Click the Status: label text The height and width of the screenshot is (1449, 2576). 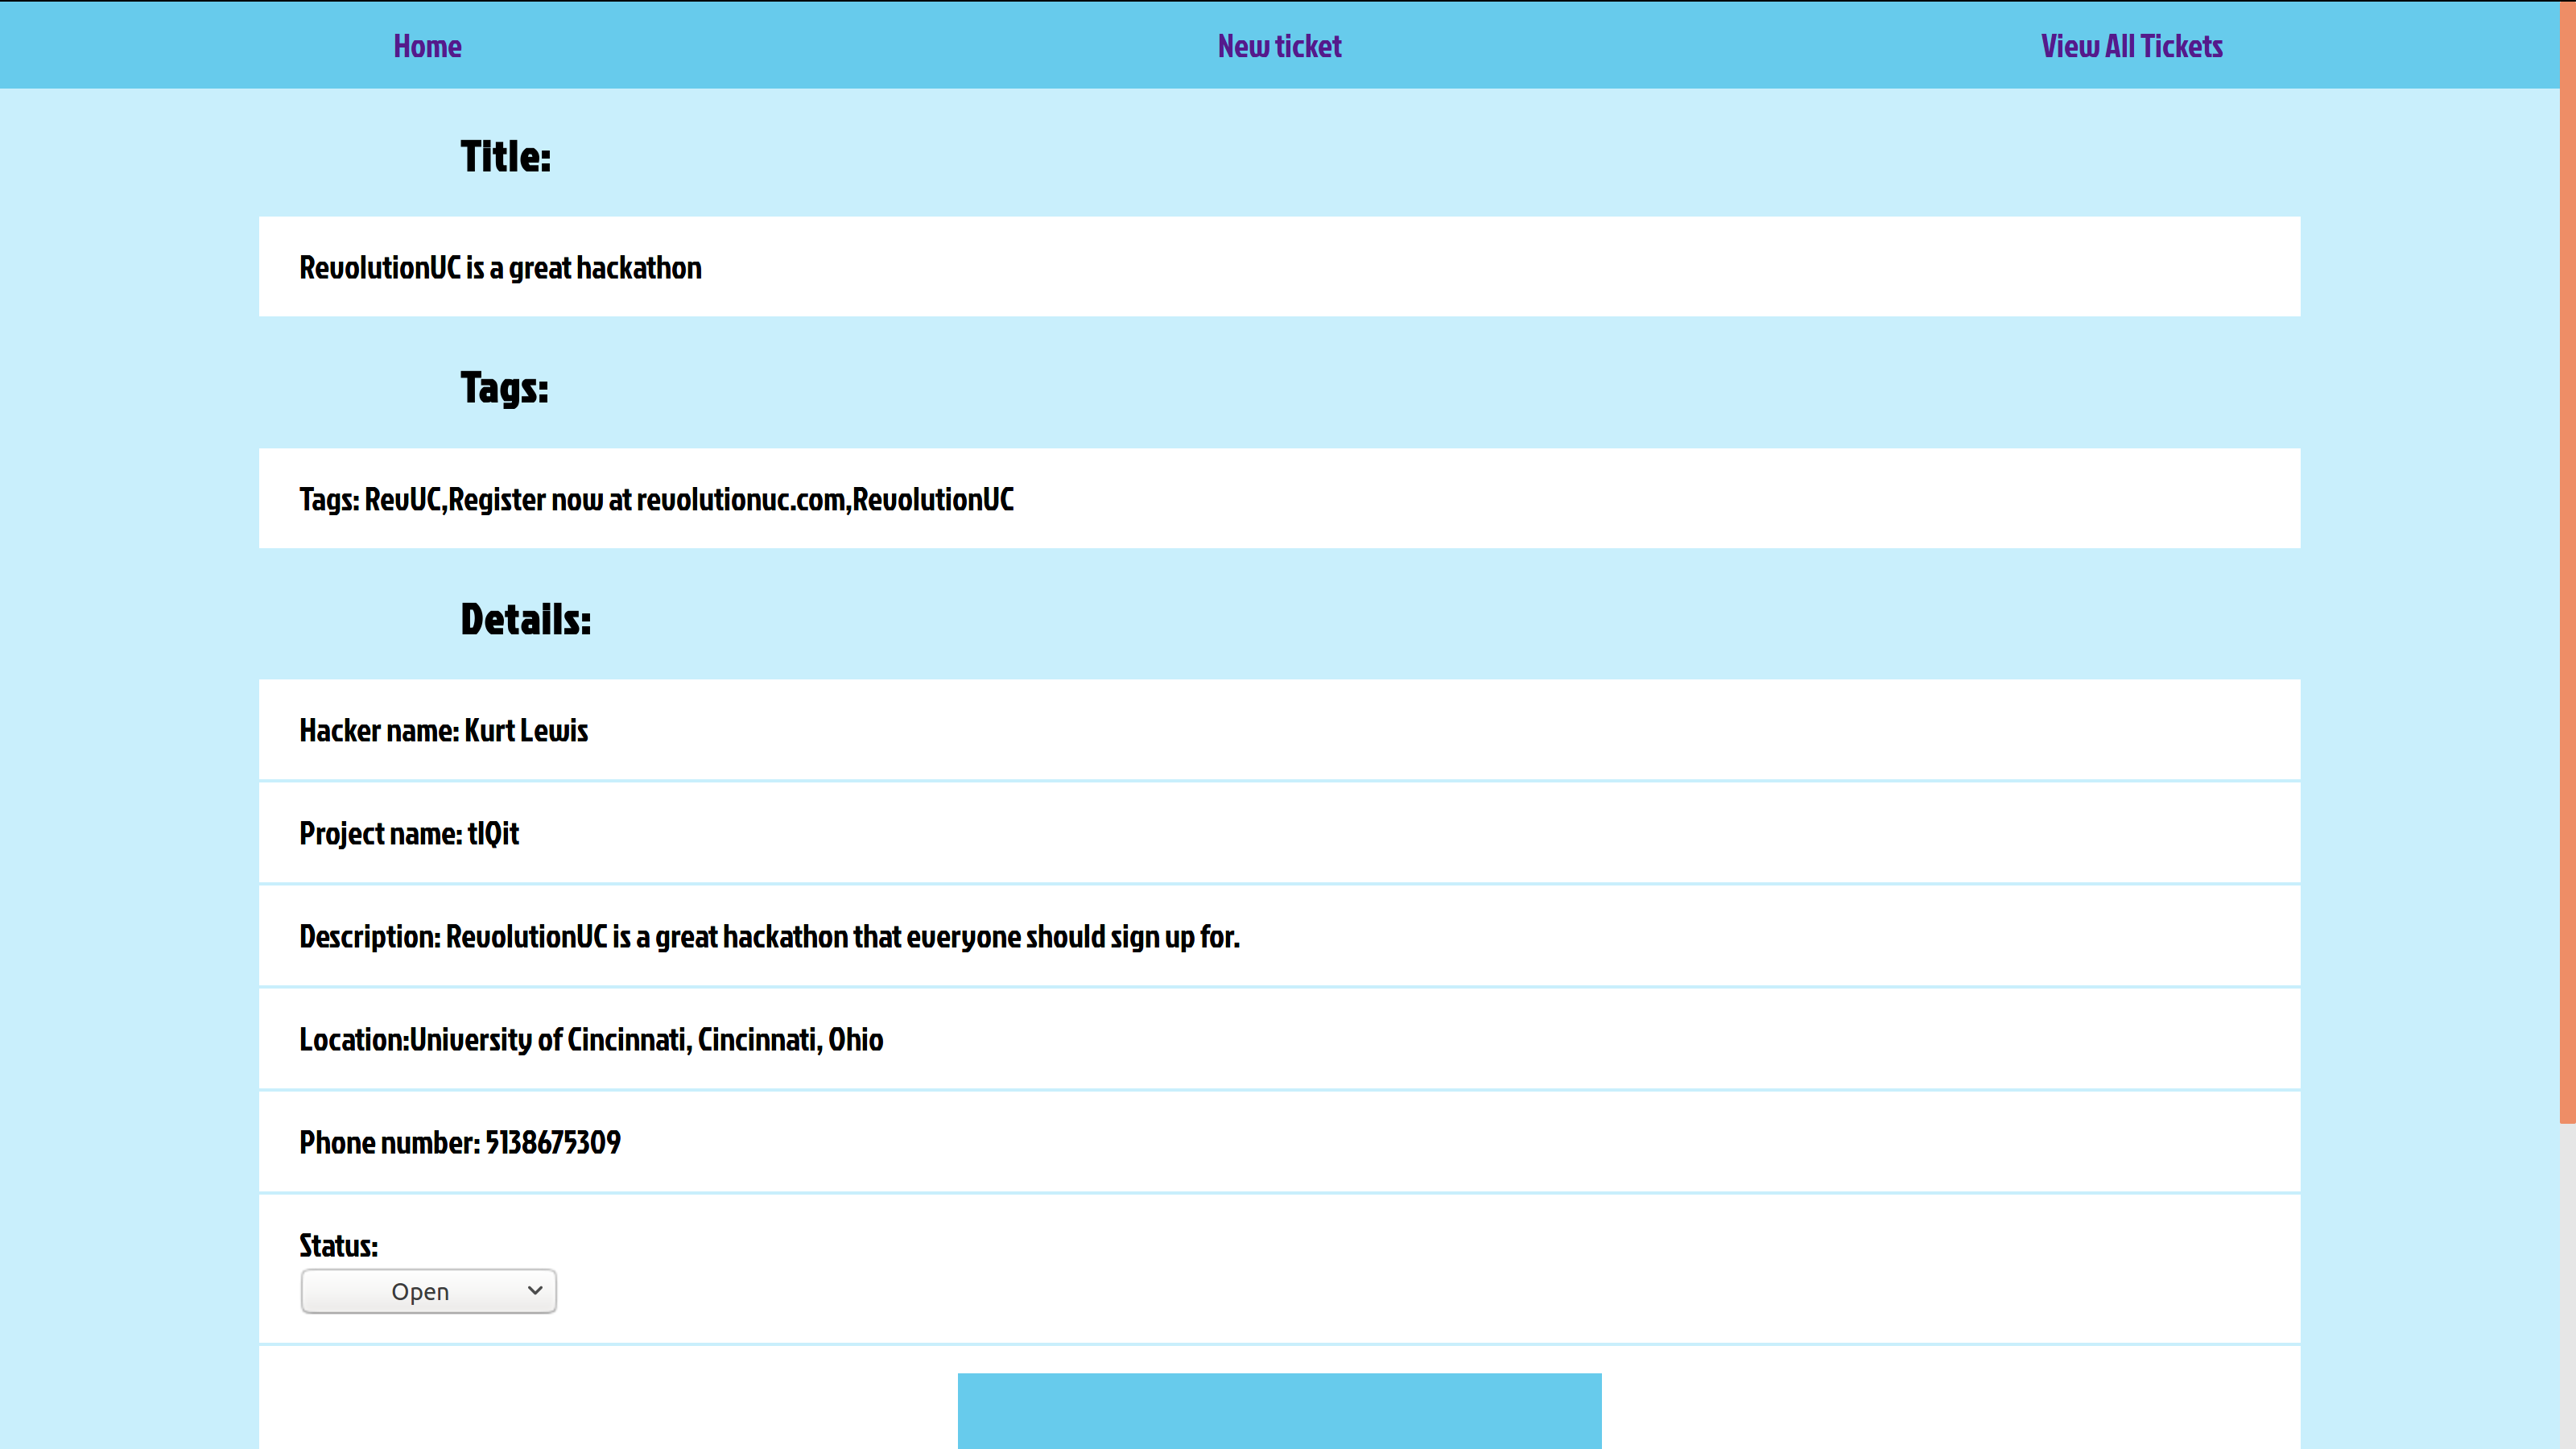point(339,1246)
